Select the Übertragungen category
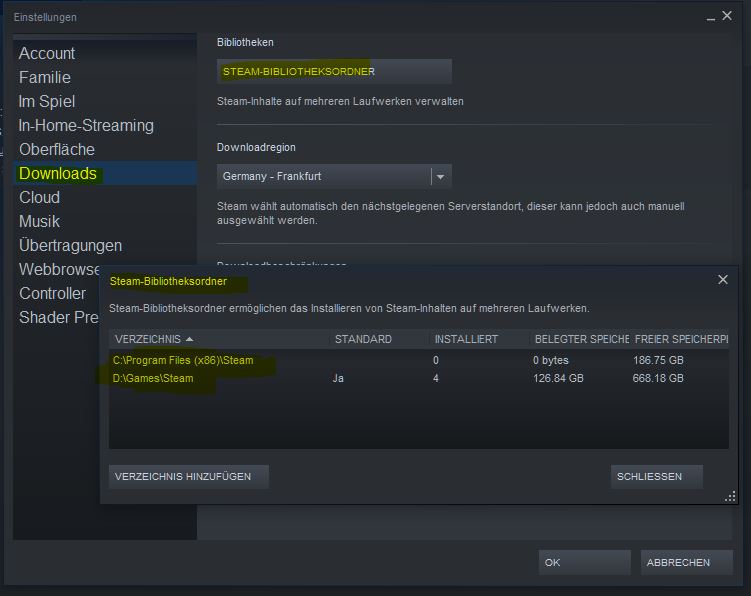 tap(105, 245)
